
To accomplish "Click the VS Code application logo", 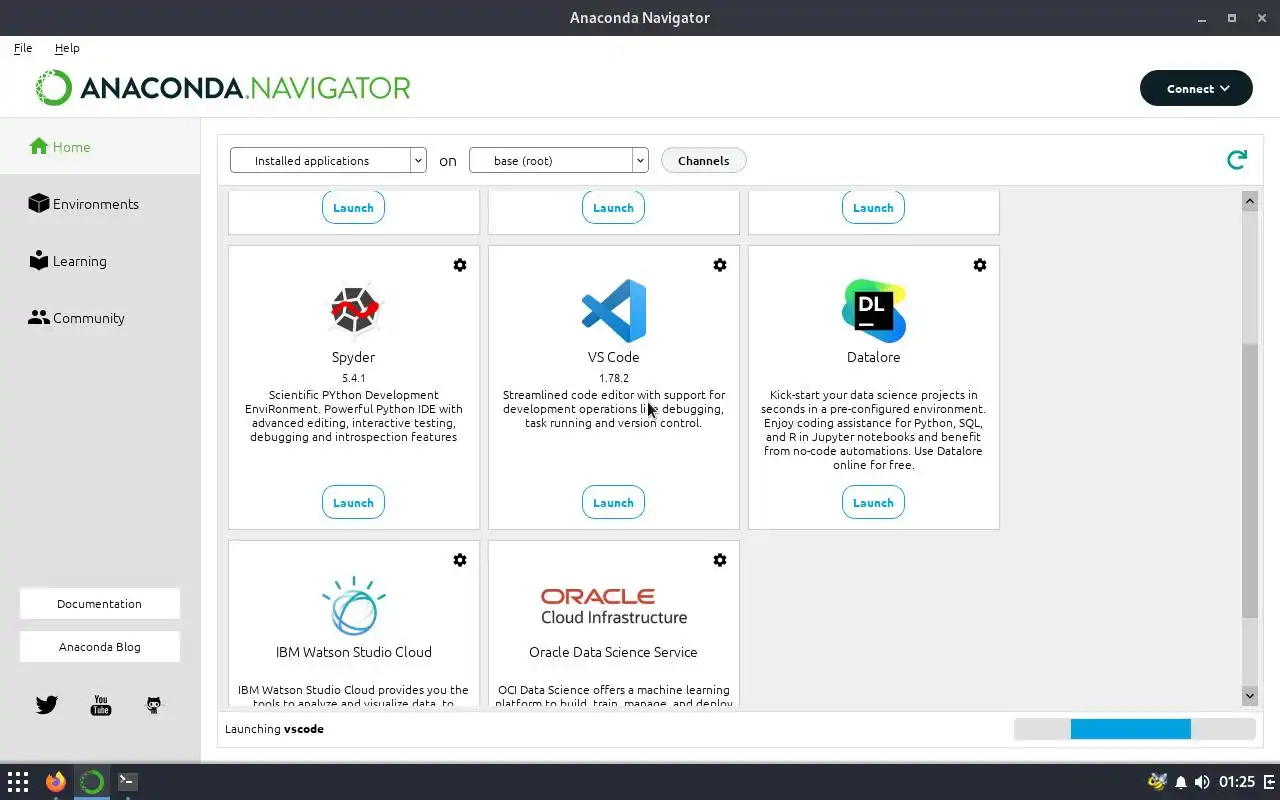I will click(614, 311).
